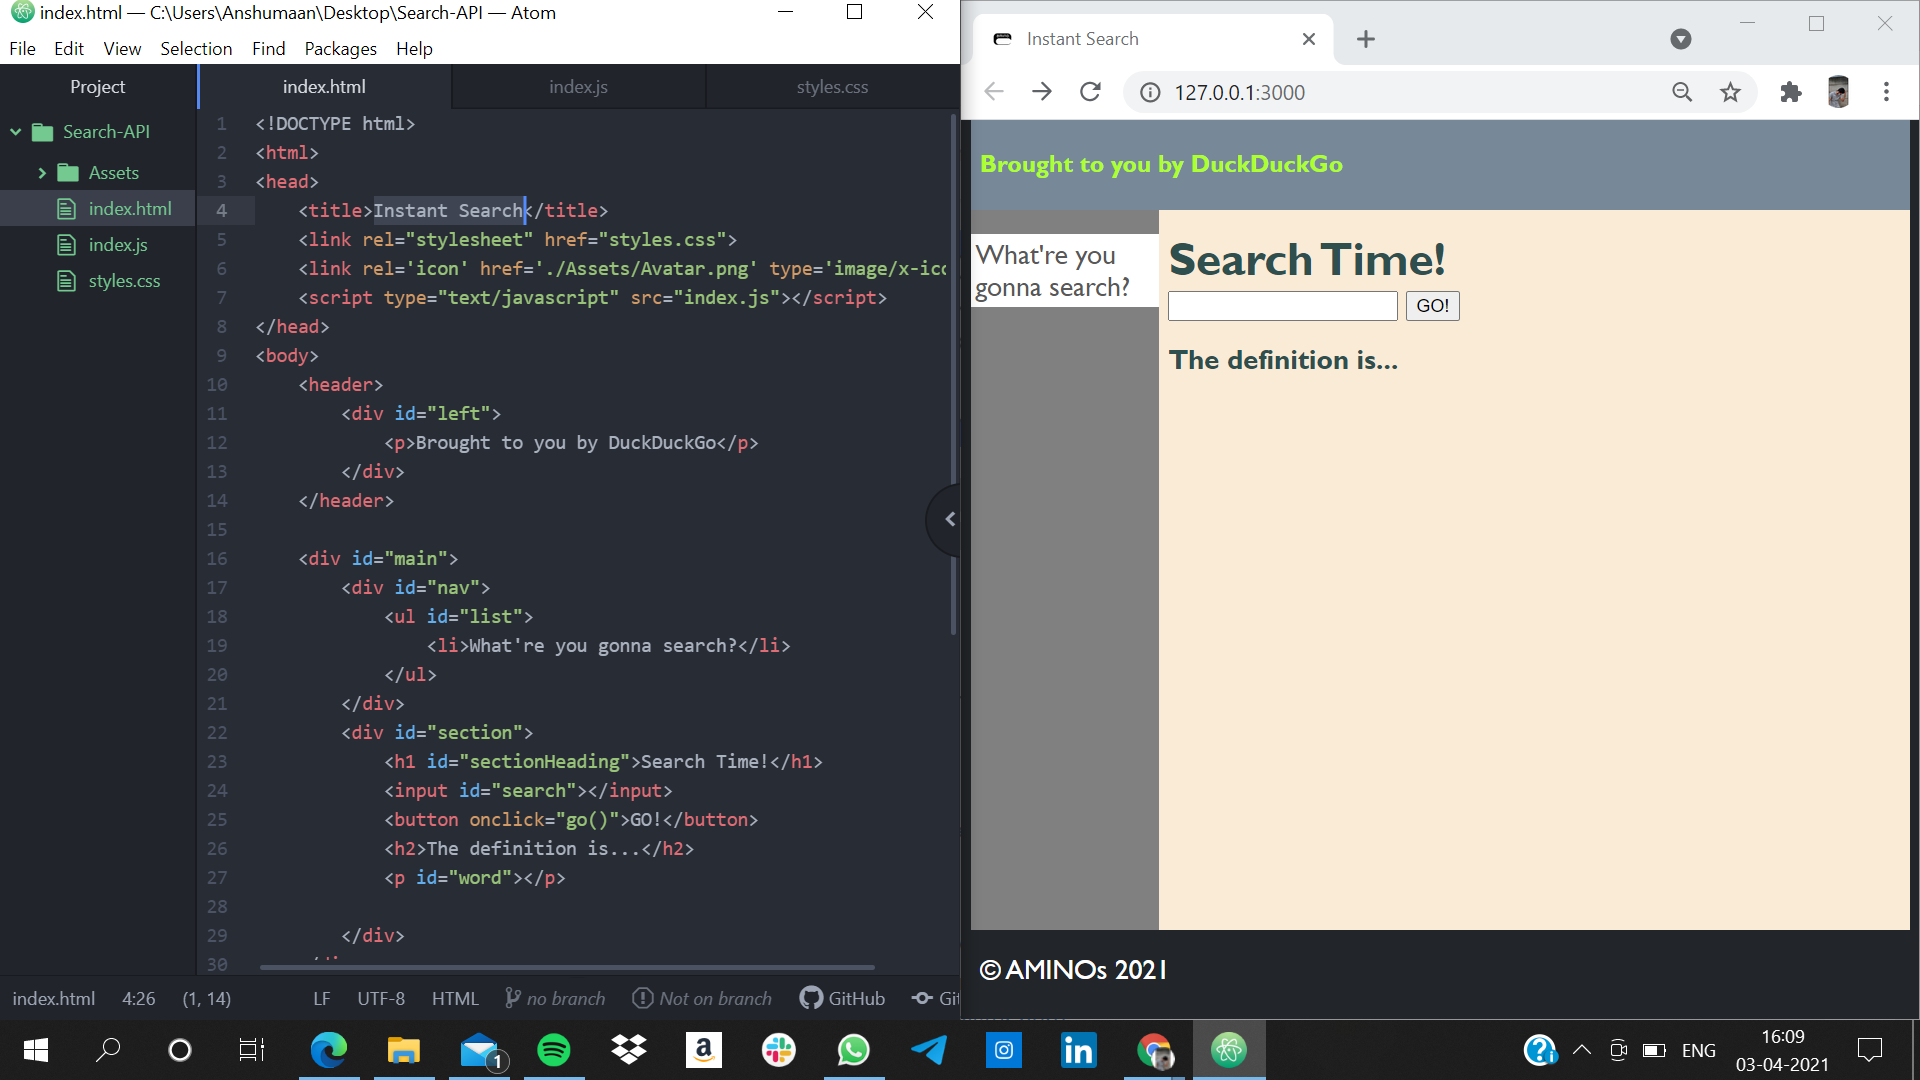Expand the Assets folder
The image size is (1920, 1080).
(42, 173)
